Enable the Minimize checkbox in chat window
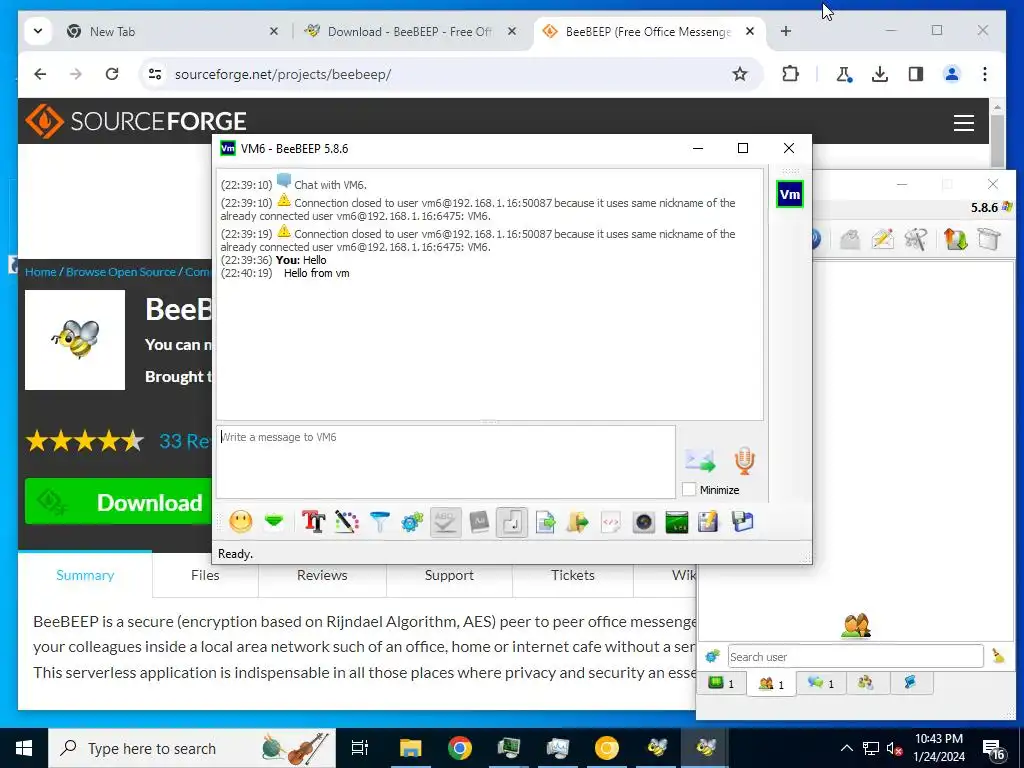 689,490
